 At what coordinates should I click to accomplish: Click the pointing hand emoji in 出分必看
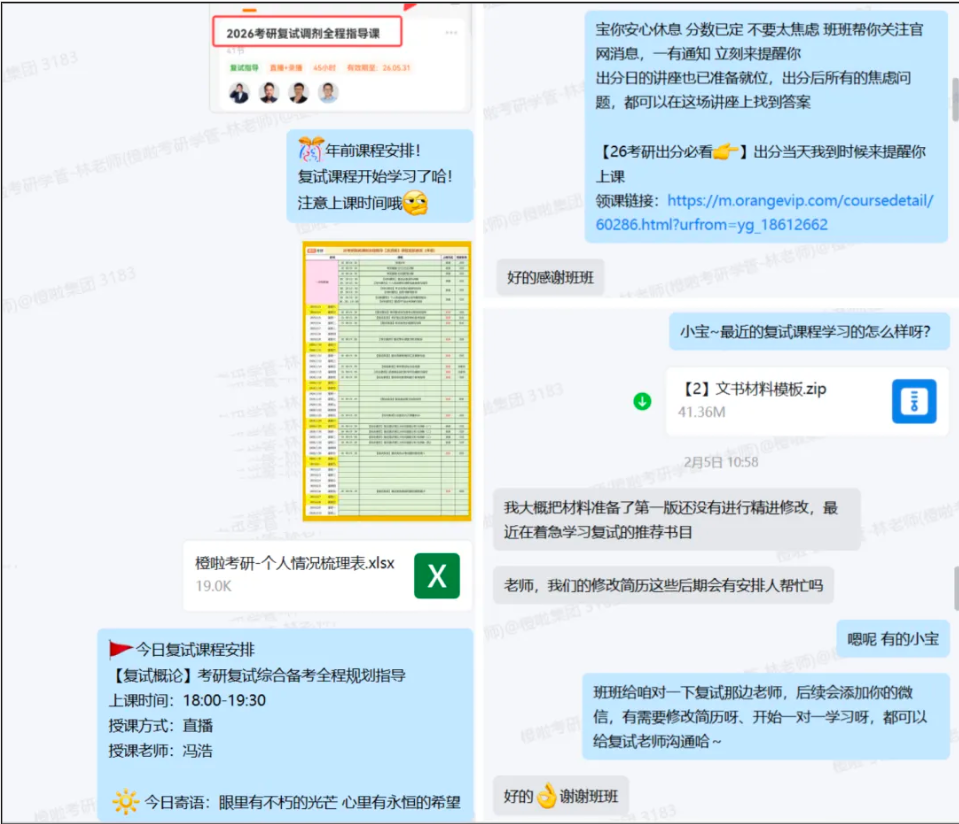pos(725,151)
